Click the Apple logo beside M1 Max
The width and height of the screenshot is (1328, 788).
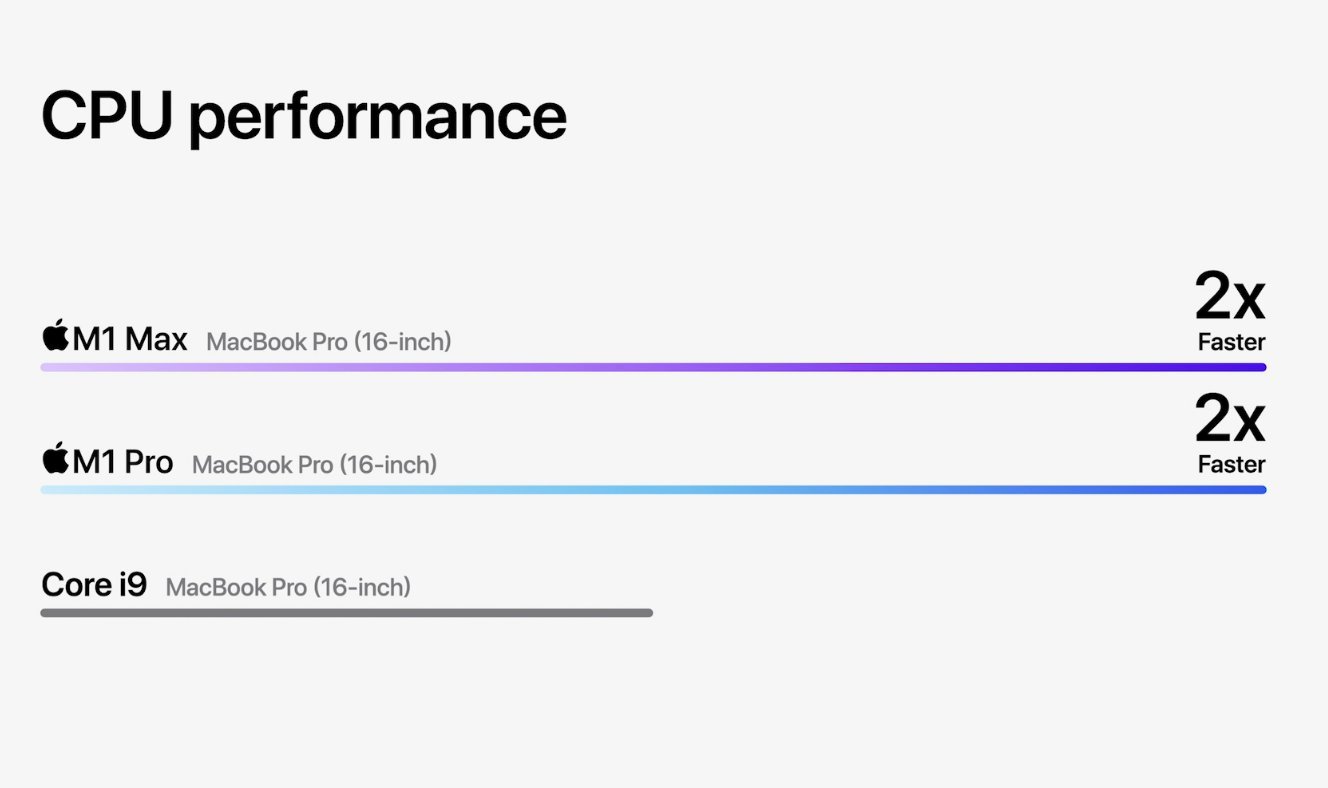[x=55, y=336]
